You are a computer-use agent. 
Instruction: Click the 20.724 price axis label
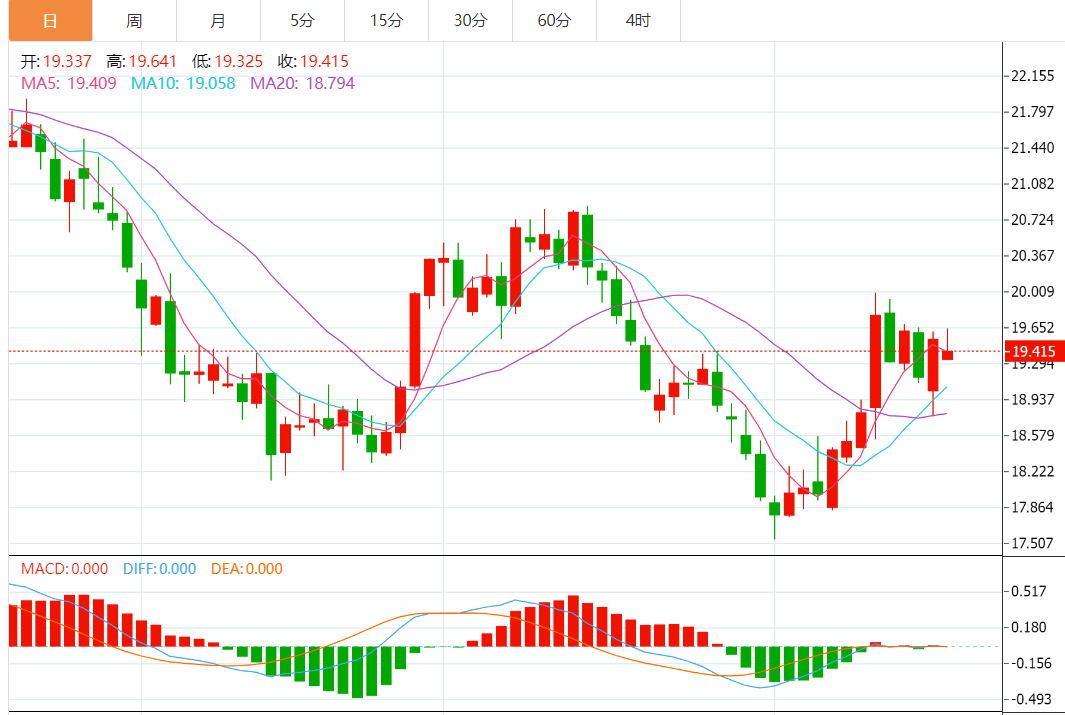pyautogui.click(x=1032, y=220)
